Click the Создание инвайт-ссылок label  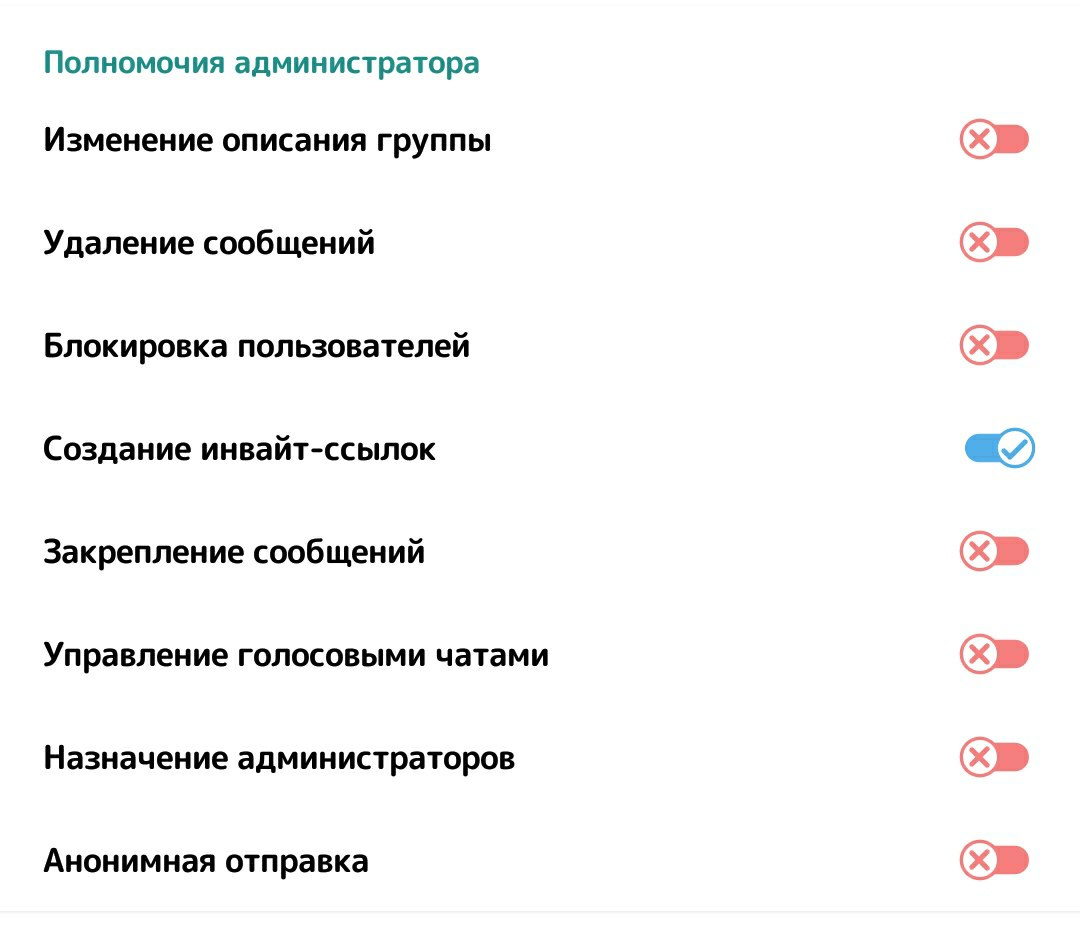239,450
